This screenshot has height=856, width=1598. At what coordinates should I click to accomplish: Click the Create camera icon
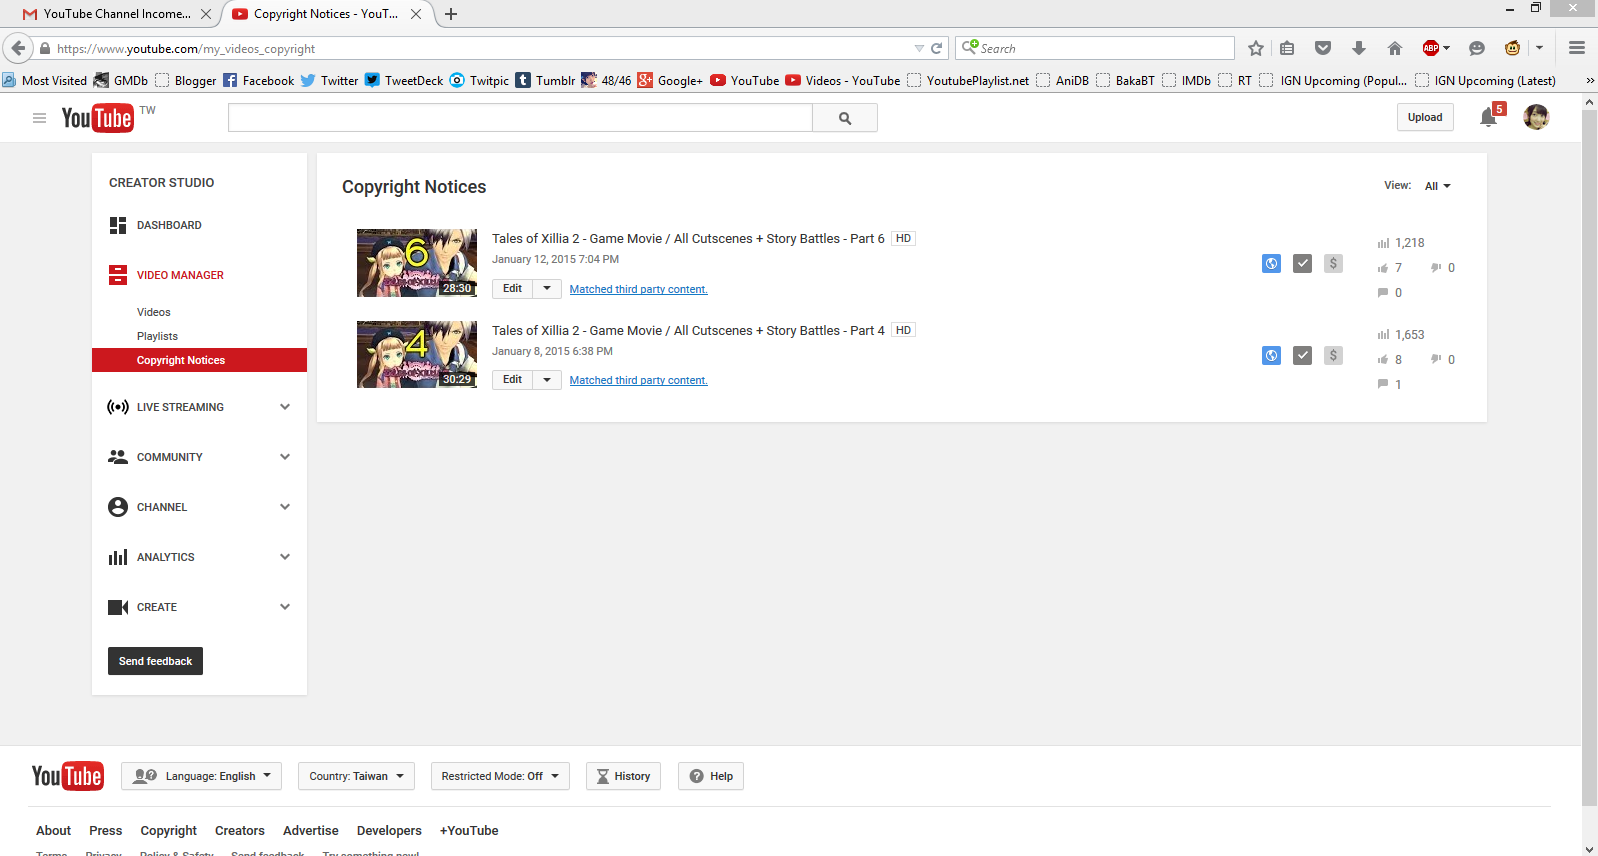[x=118, y=607]
